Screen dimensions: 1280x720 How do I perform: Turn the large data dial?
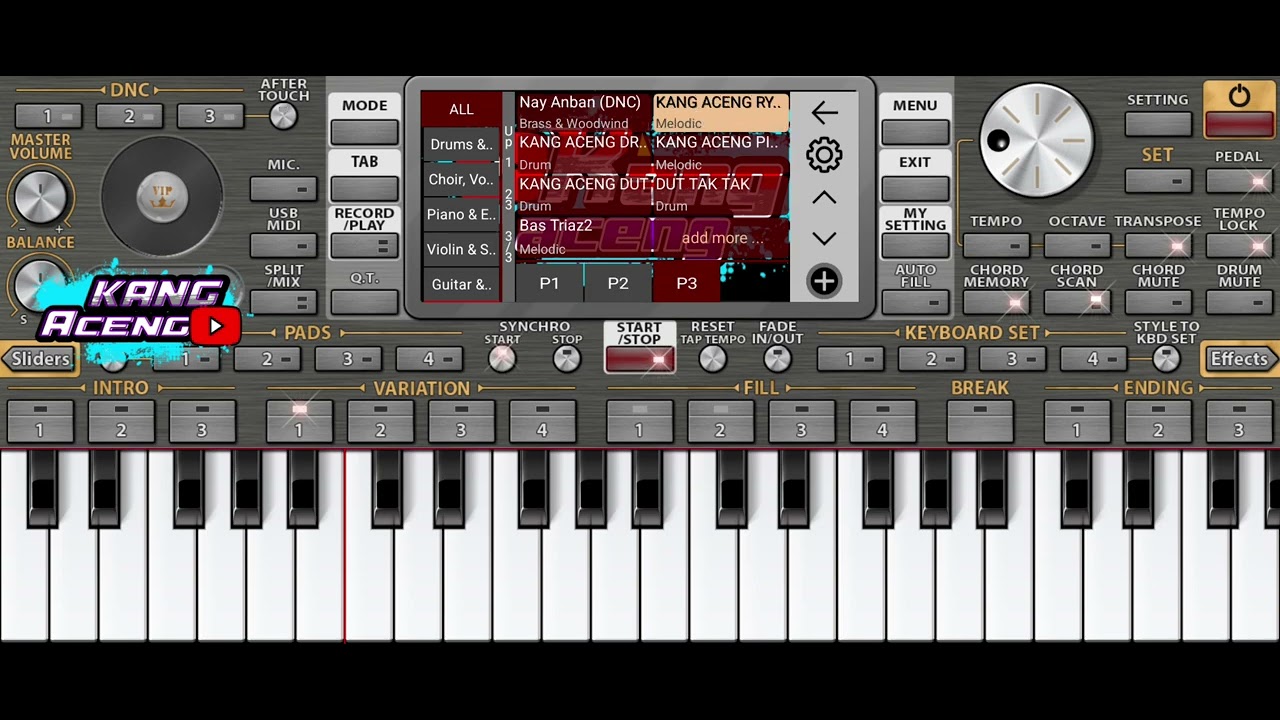[1037, 140]
